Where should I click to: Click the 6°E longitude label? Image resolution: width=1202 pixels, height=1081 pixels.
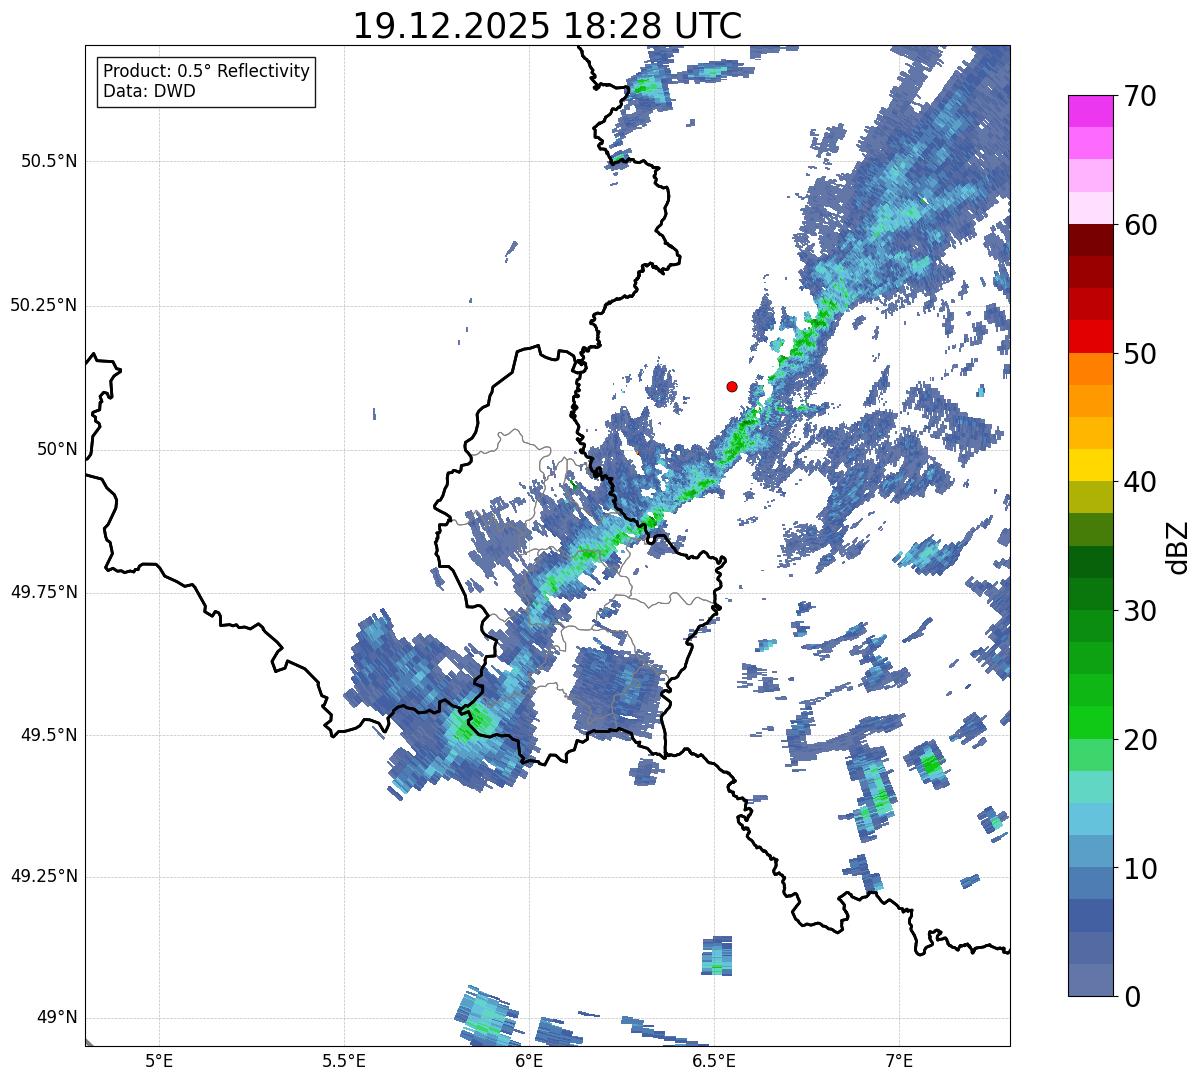click(x=529, y=1061)
